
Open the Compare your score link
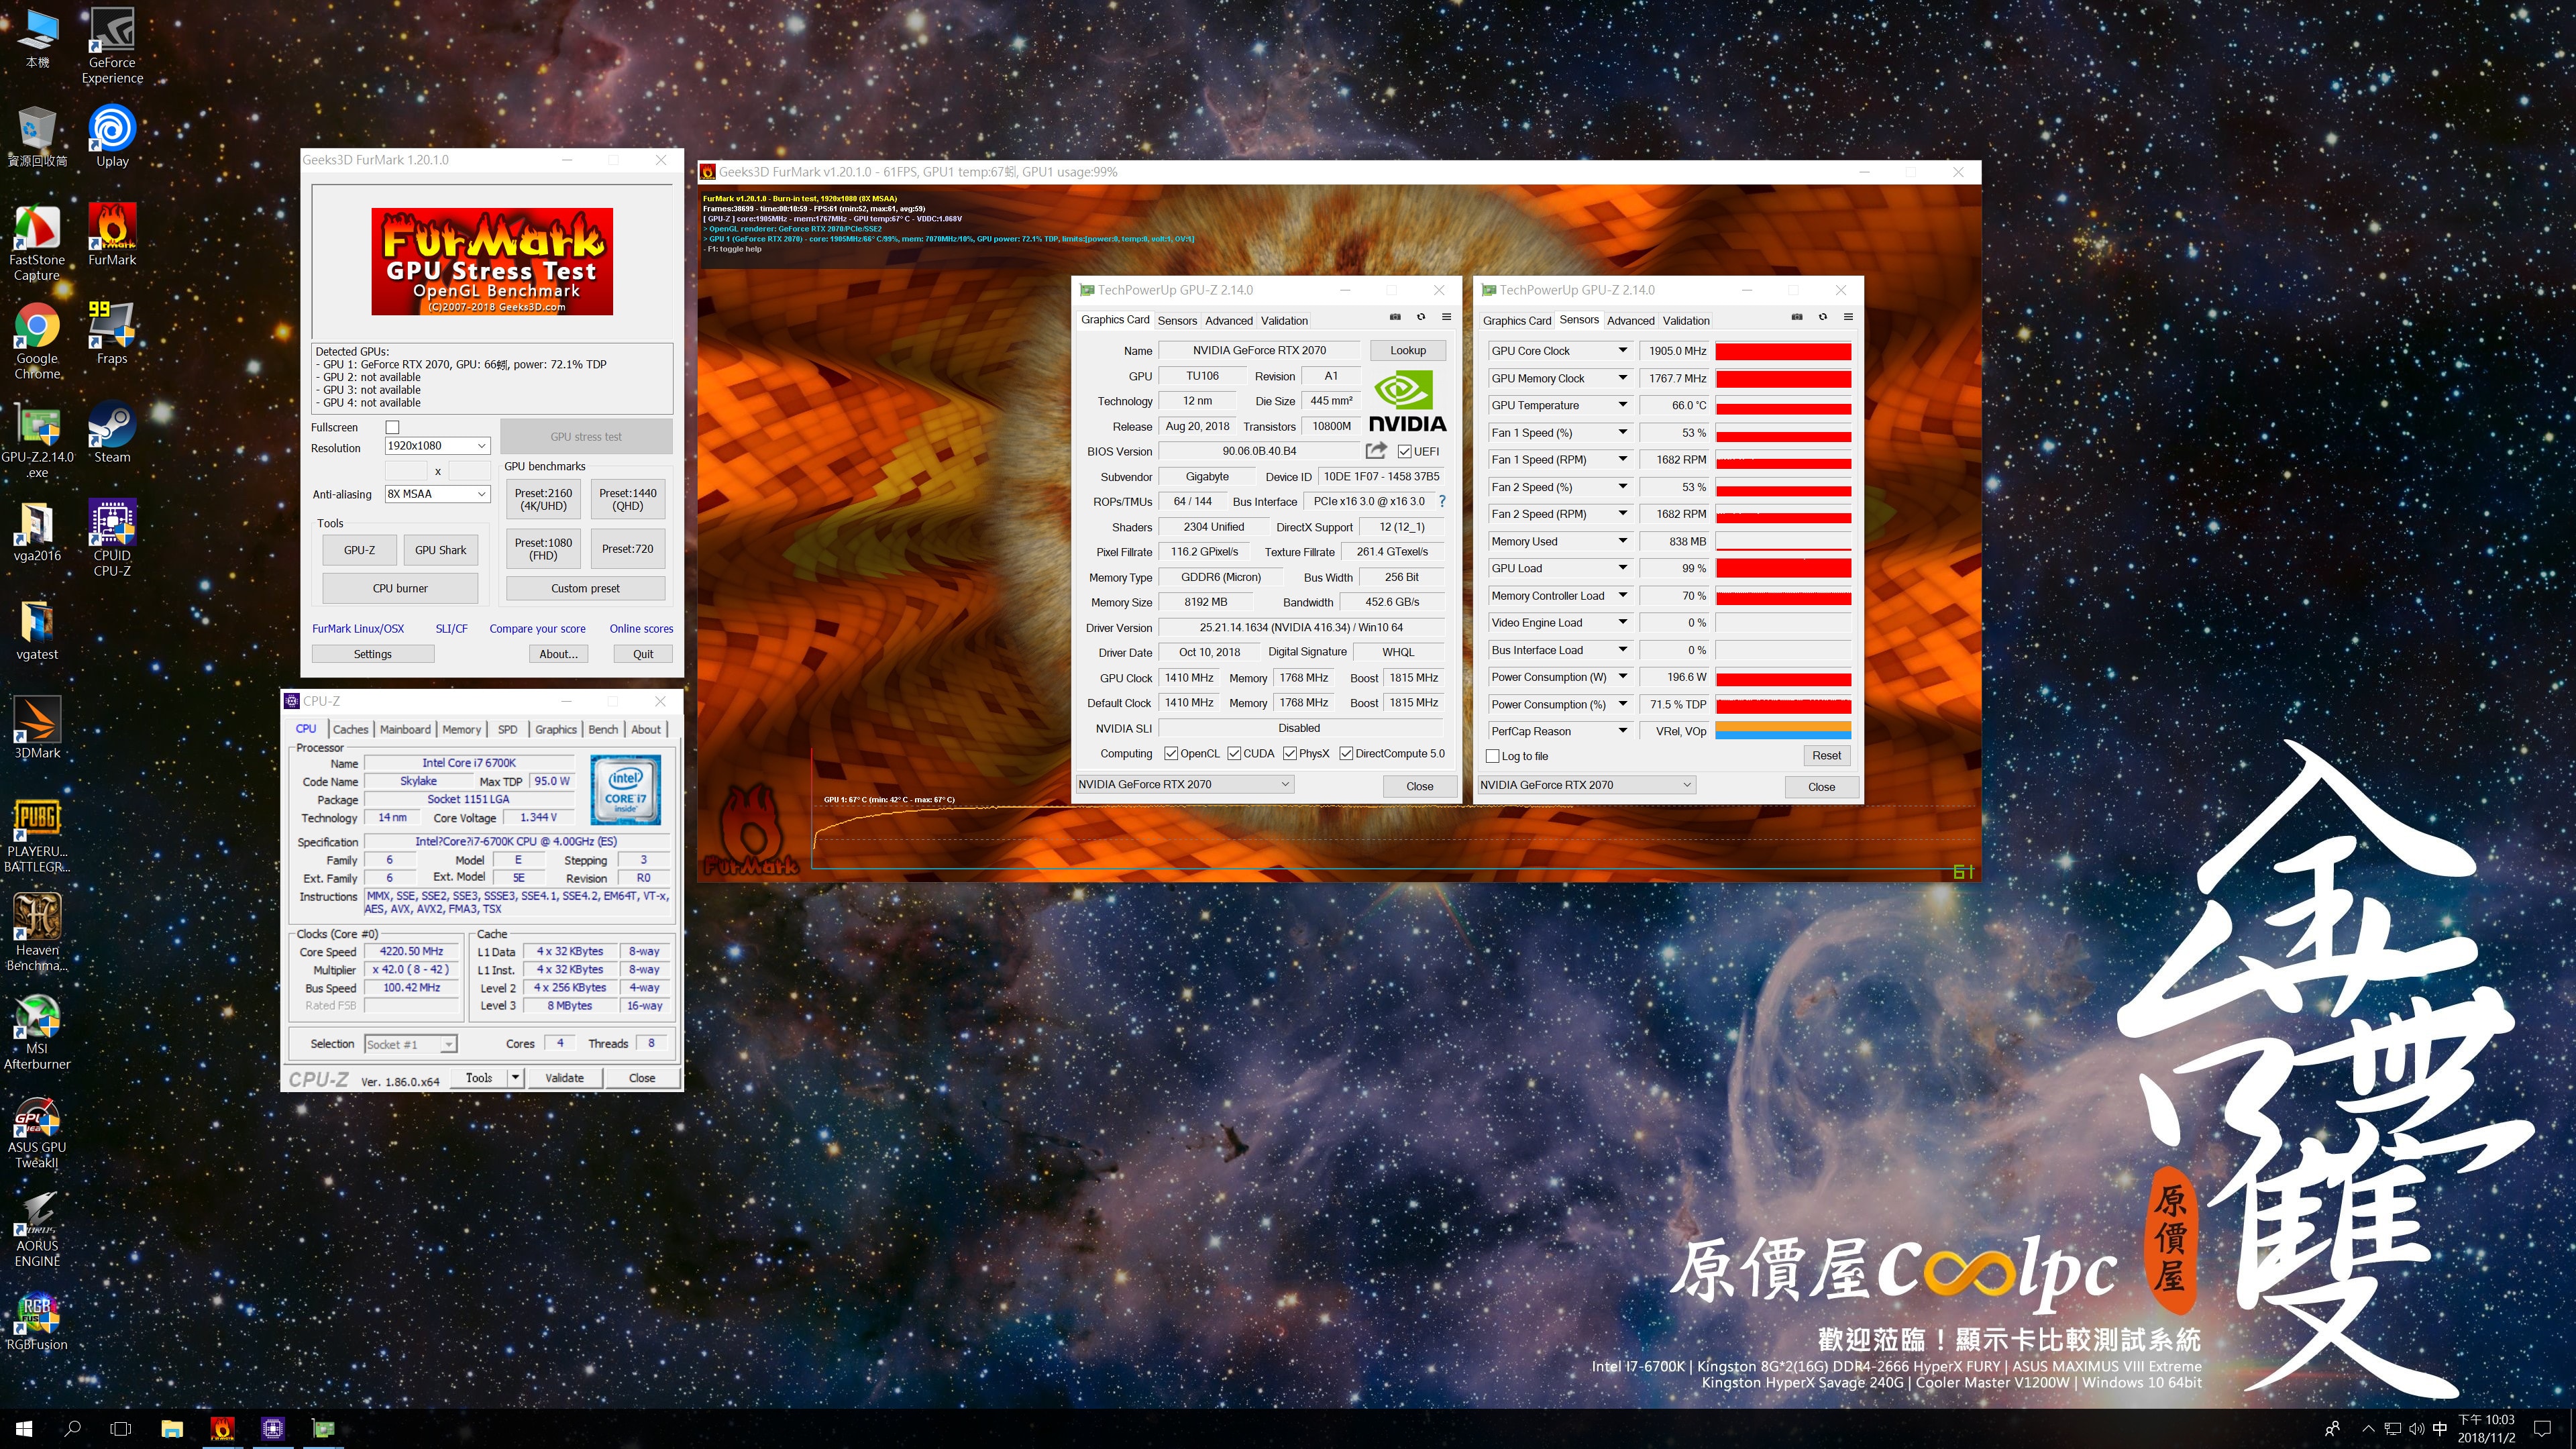tap(537, 629)
